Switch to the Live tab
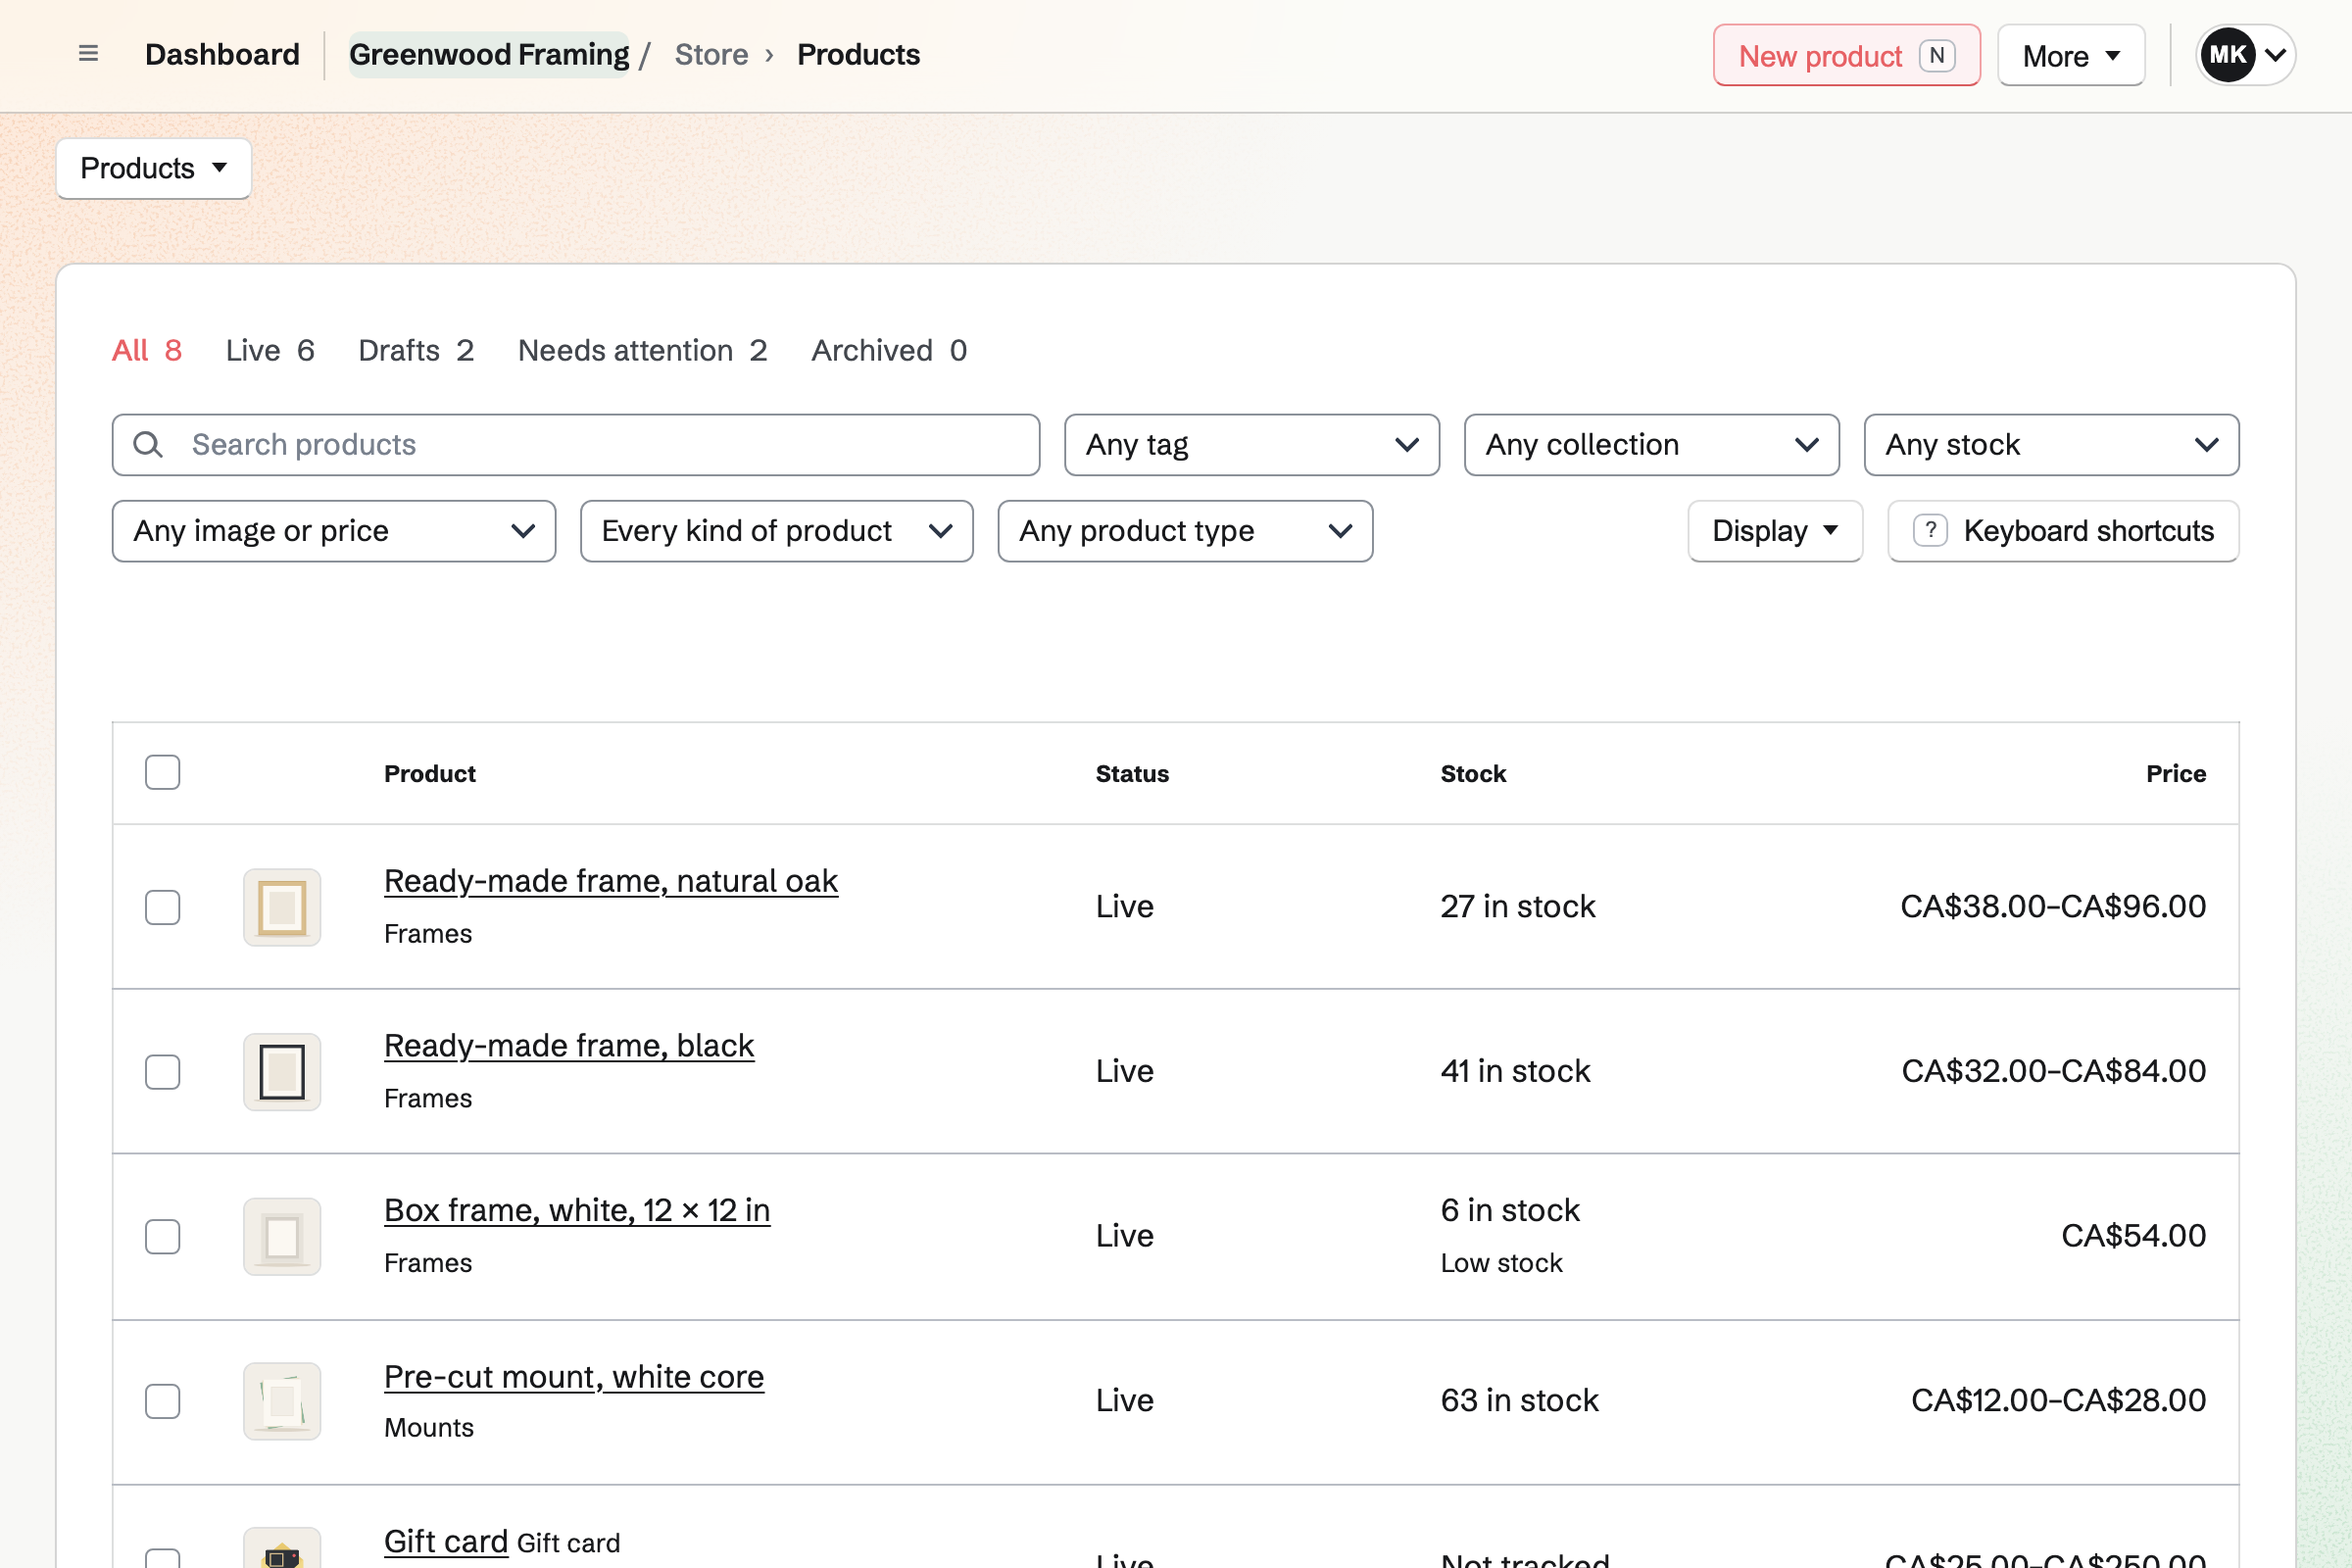The image size is (2352, 1568). click(270, 351)
